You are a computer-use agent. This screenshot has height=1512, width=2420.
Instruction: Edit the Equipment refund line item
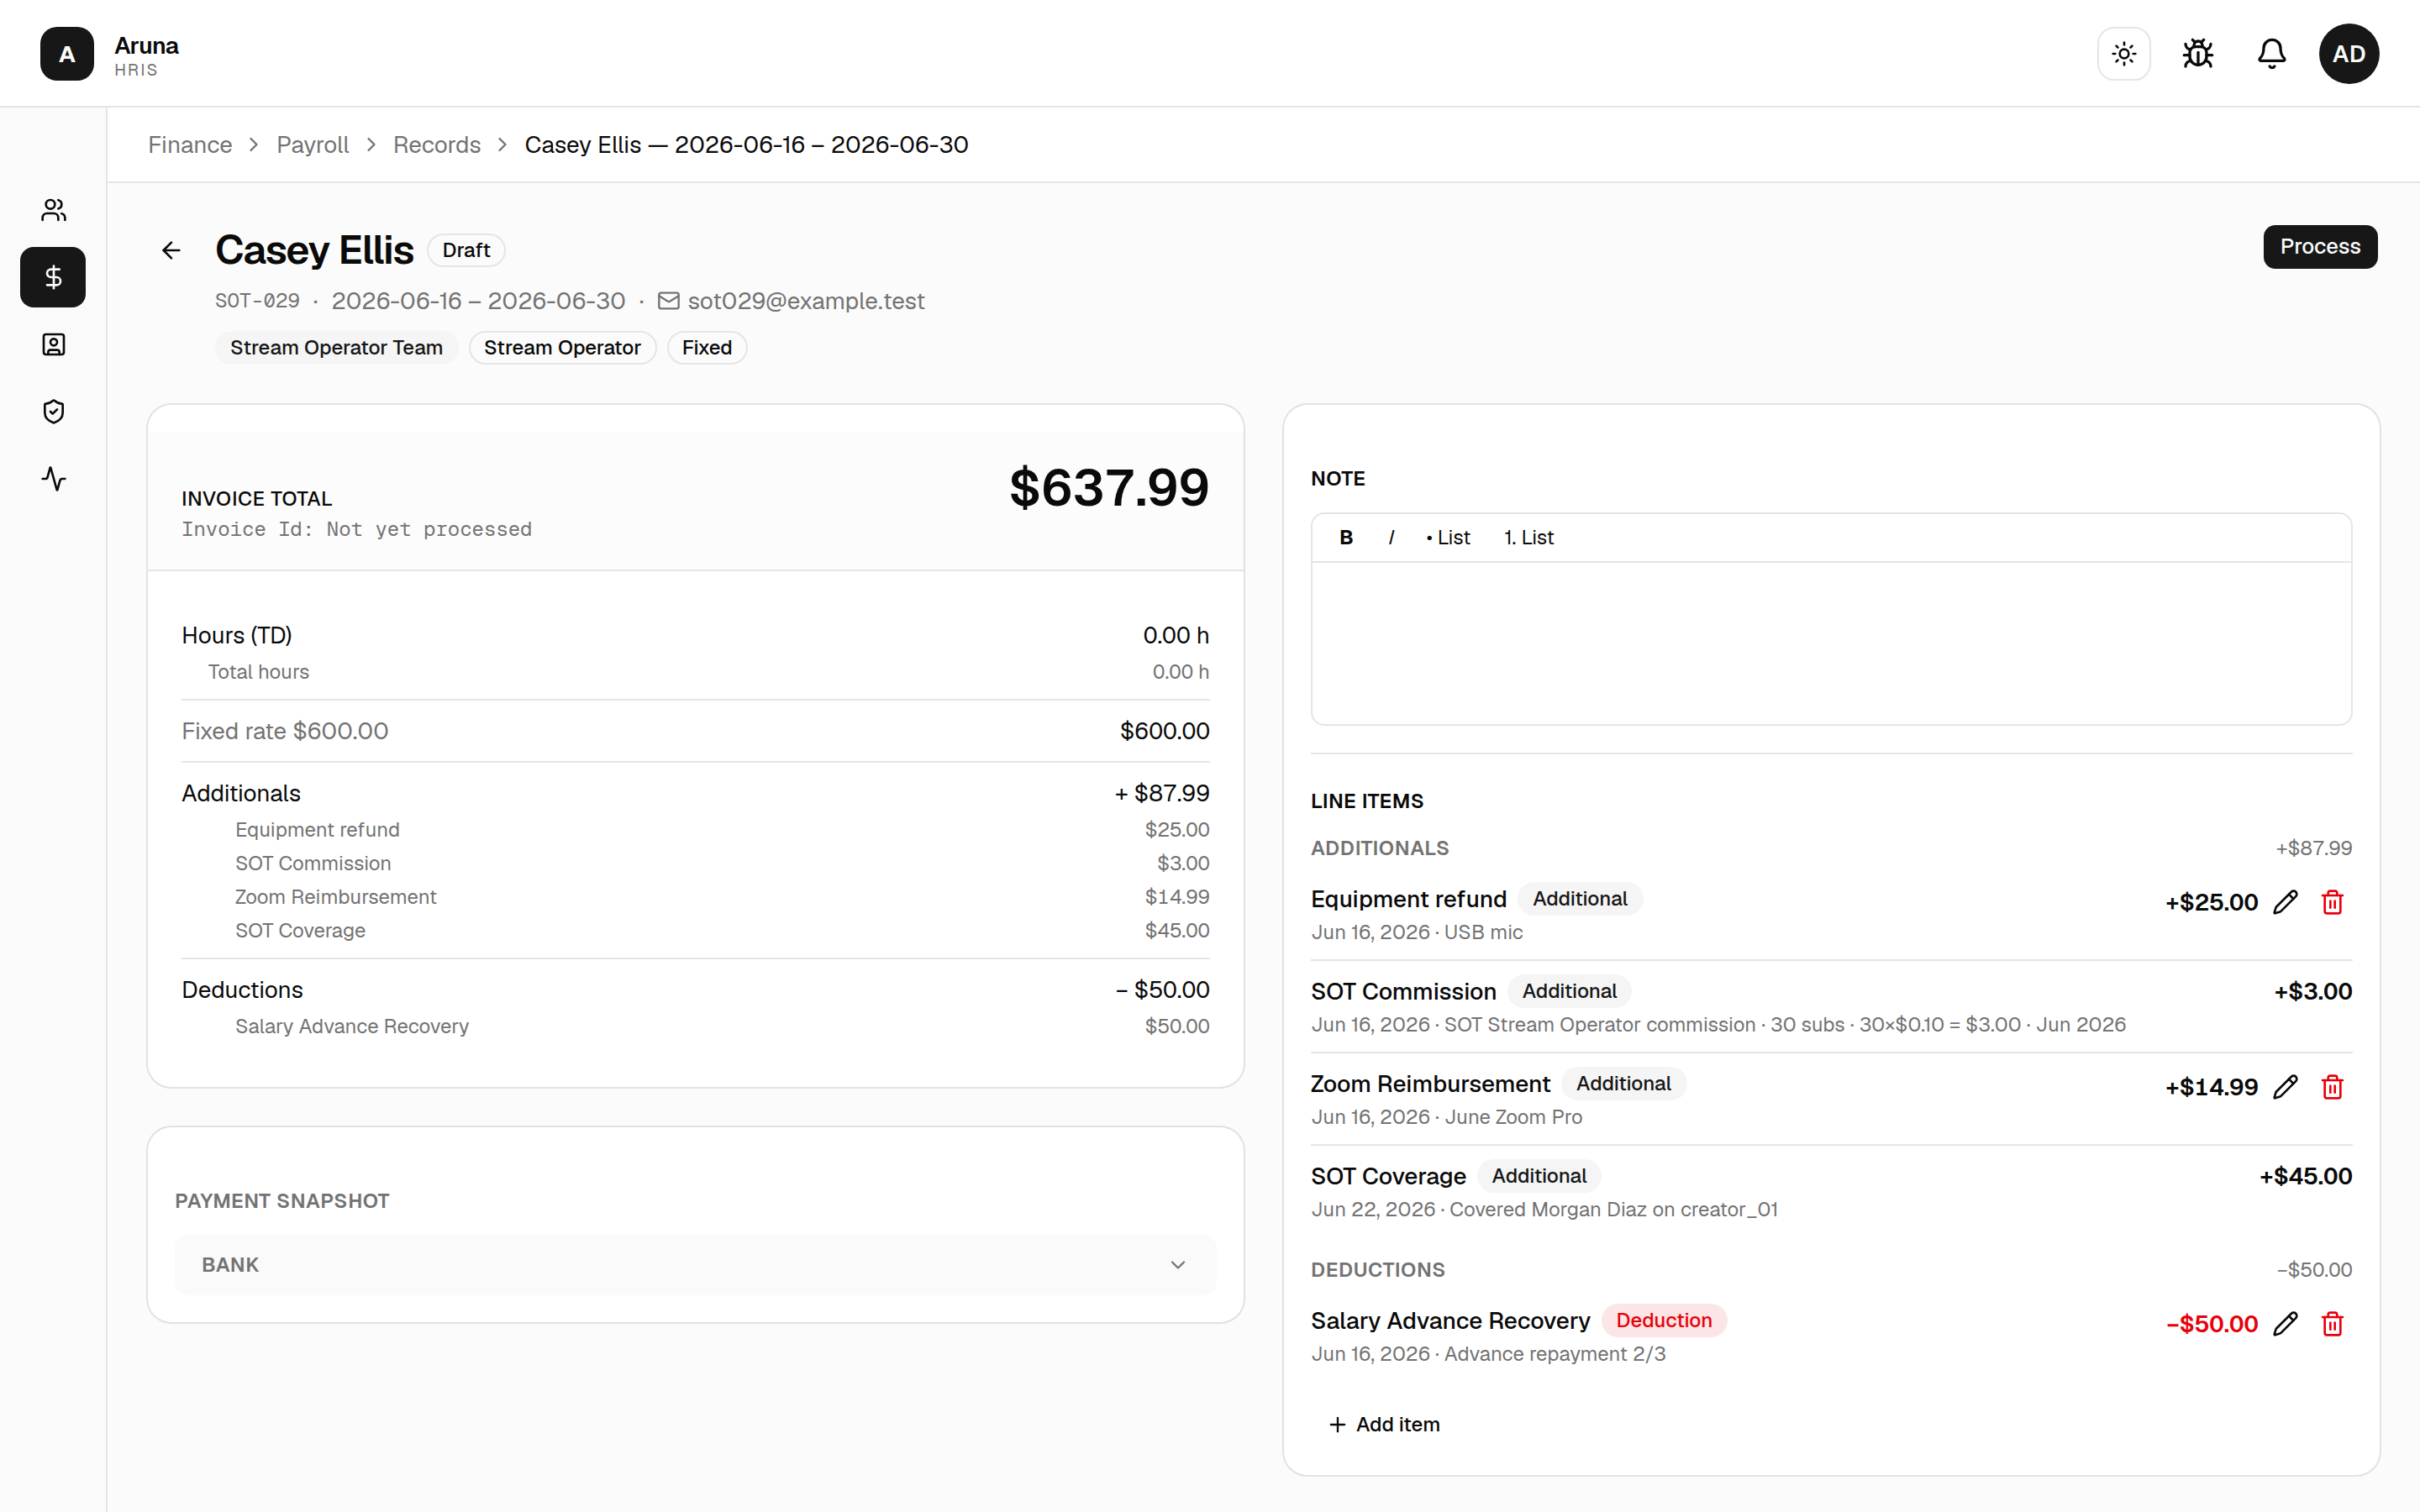click(x=2286, y=902)
